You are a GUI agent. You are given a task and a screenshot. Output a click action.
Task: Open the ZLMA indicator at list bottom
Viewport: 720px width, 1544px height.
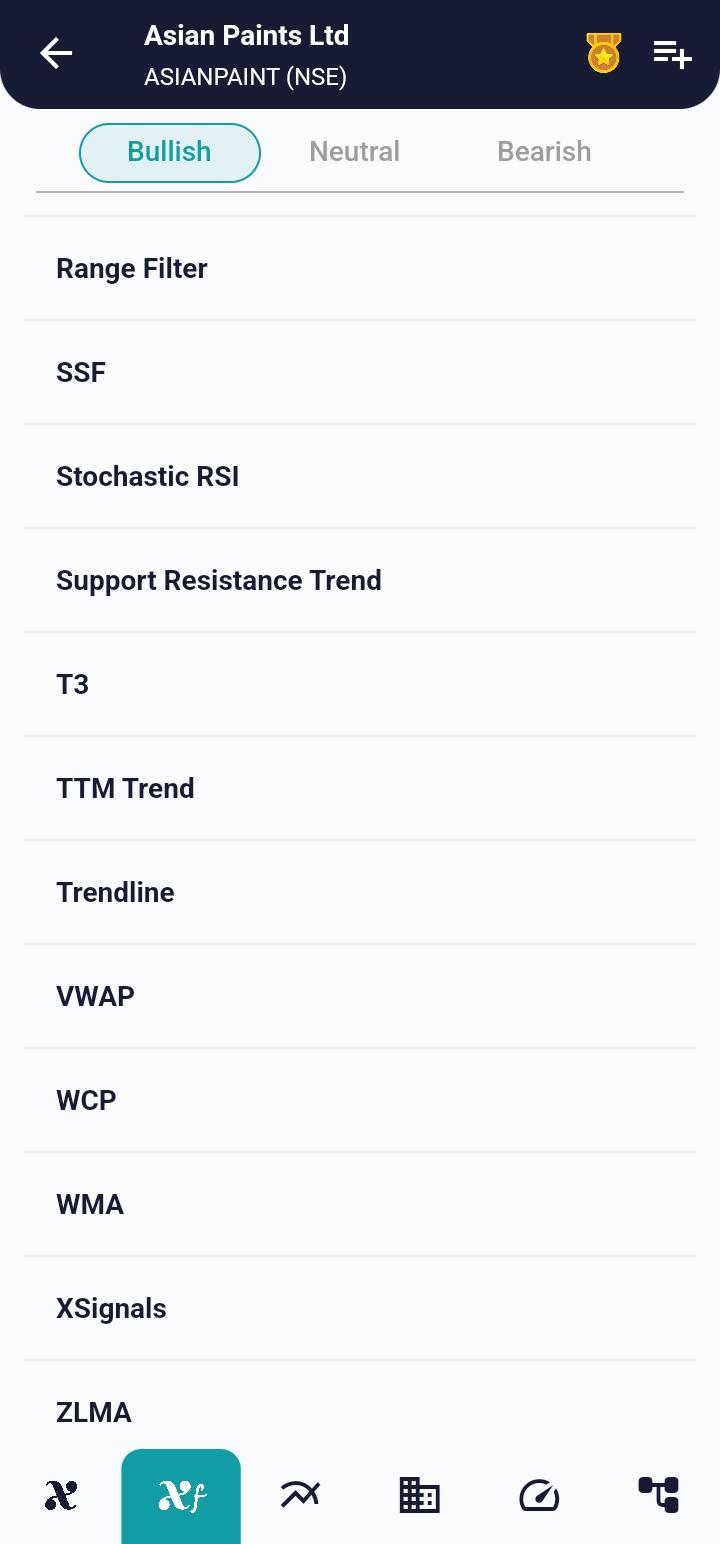click(360, 1412)
